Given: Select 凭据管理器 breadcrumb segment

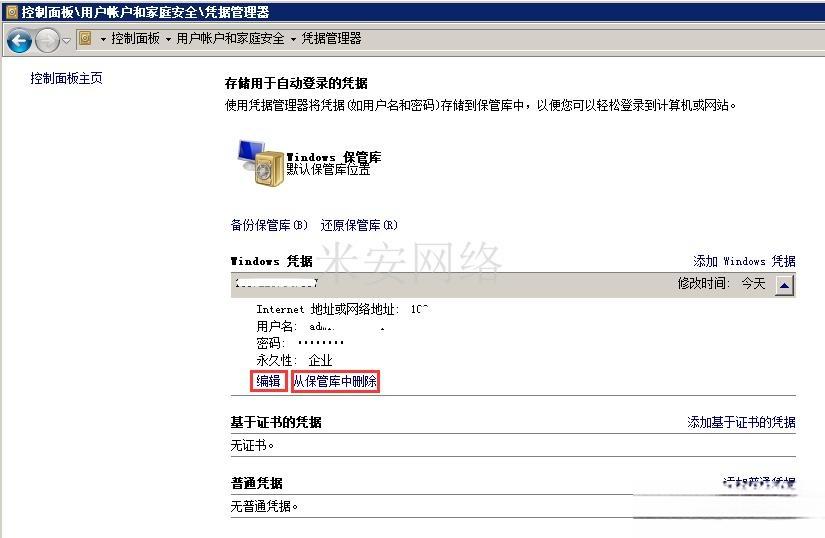Looking at the screenshot, I should (x=331, y=38).
